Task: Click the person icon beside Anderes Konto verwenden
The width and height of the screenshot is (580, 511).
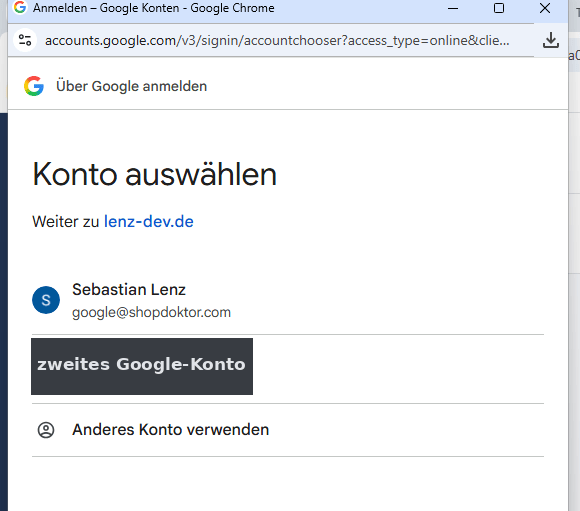Action: coord(46,430)
